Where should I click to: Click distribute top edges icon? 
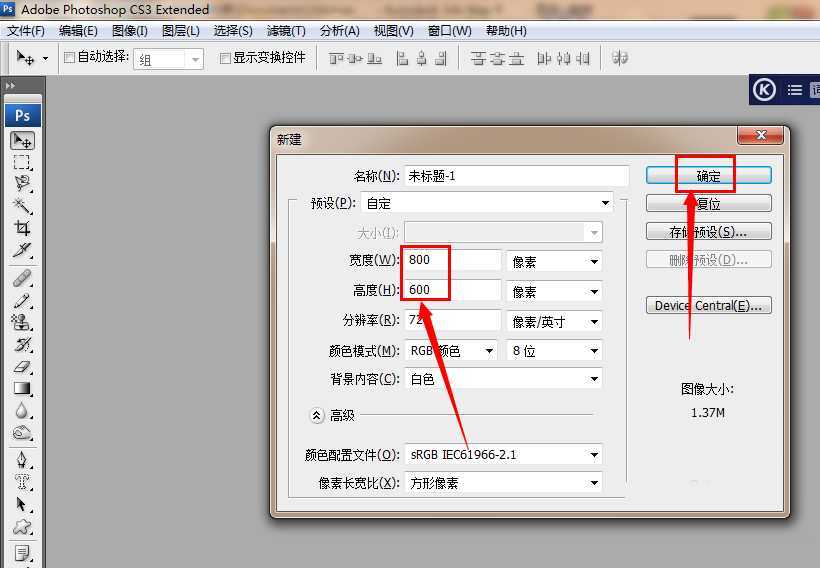tap(477, 58)
